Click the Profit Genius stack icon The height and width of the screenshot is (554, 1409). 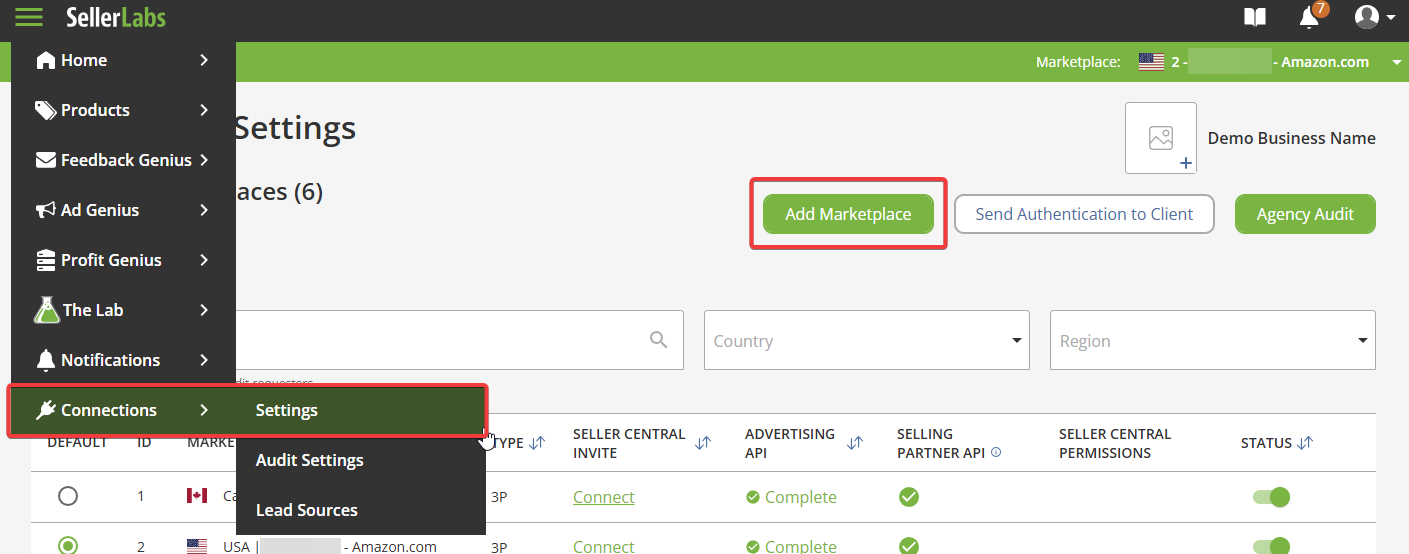(x=46, y=260)
